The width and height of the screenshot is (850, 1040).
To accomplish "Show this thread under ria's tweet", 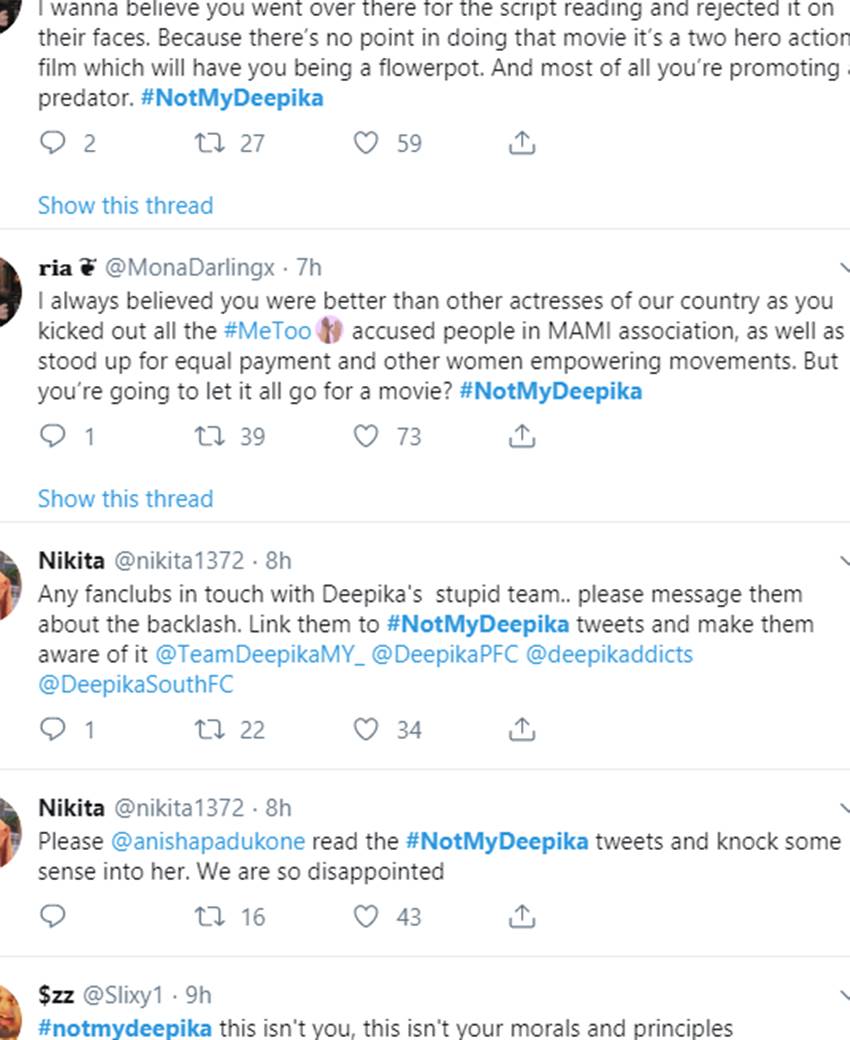I will coord(125,498).
